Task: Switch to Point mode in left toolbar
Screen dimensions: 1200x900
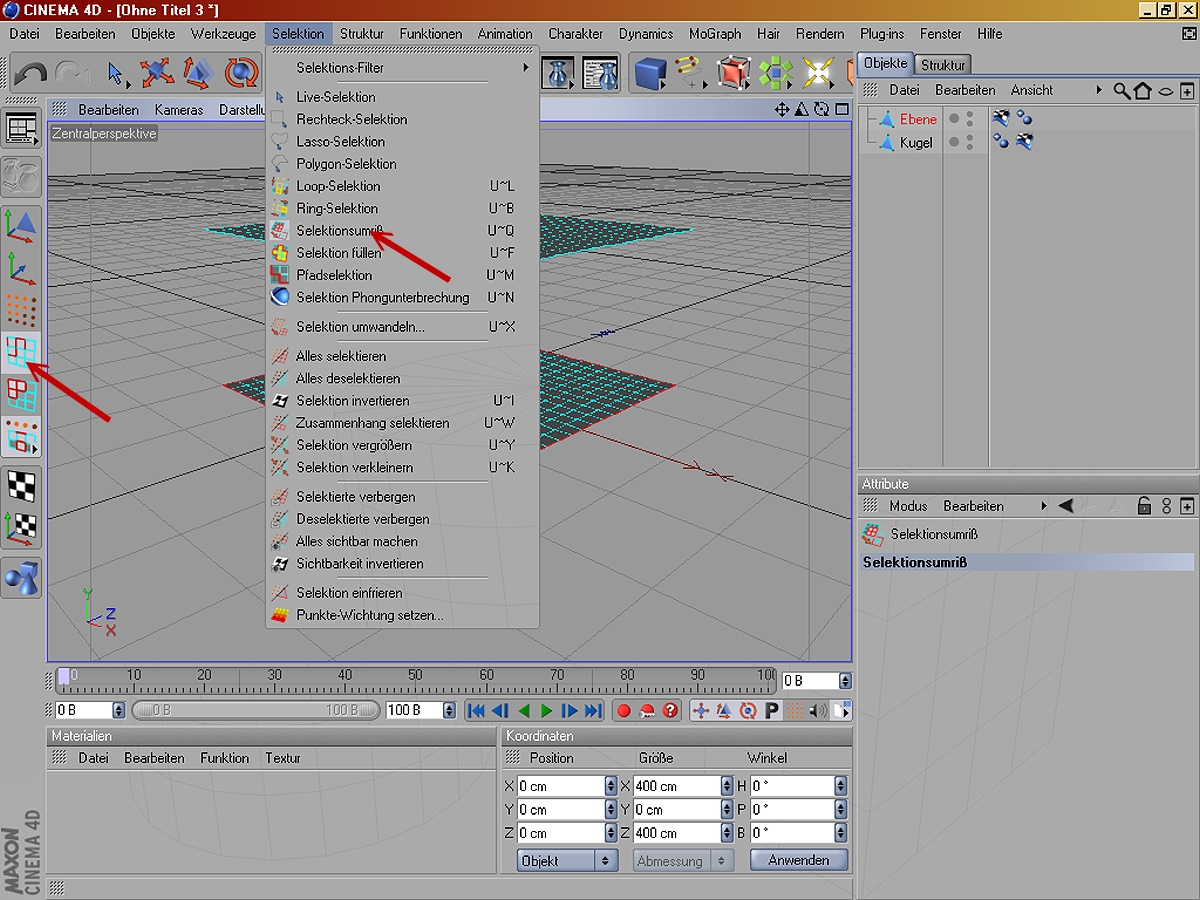Action: pyautogui.click(x=21, y=310)
